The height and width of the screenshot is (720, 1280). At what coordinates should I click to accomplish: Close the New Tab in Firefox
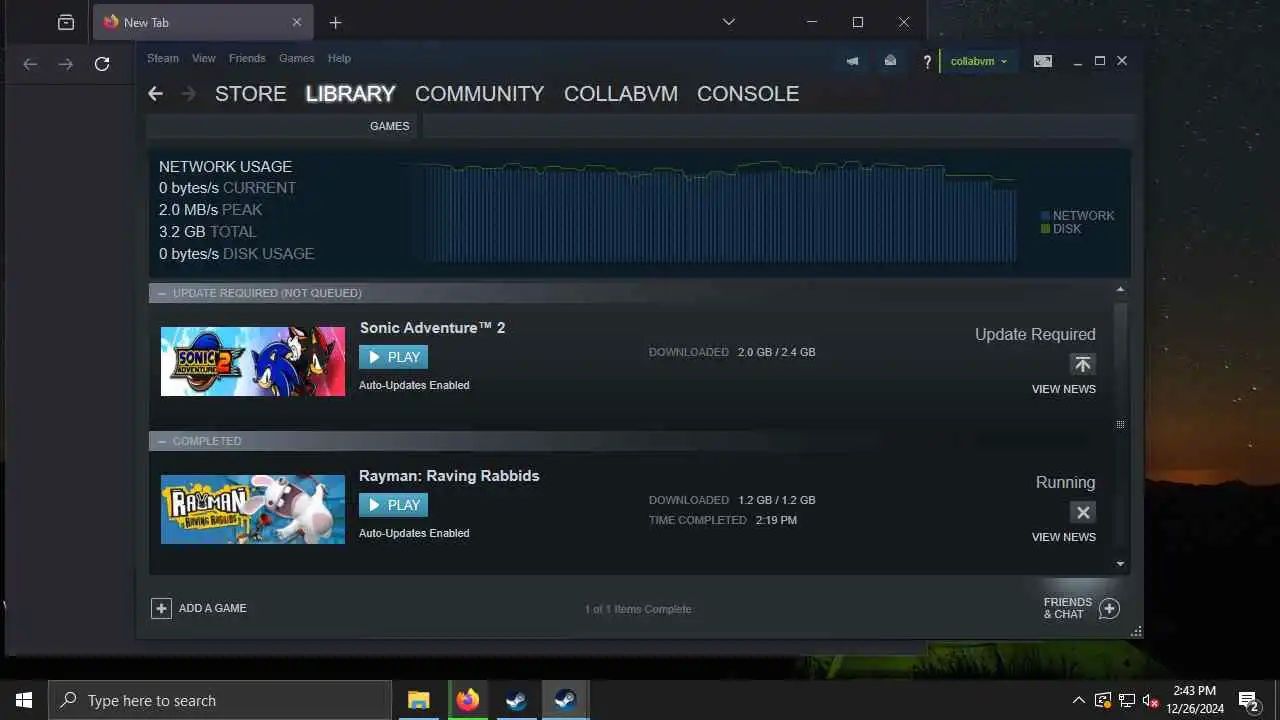297,22
